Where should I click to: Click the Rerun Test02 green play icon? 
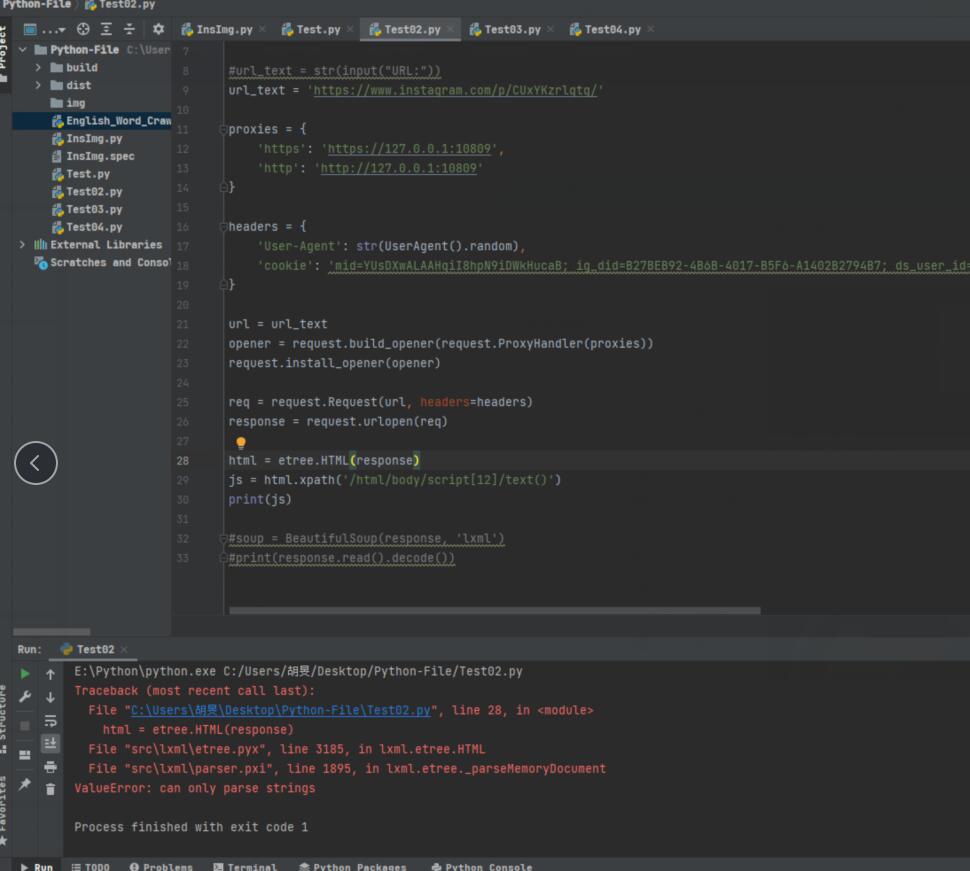[x=25, y=674]
